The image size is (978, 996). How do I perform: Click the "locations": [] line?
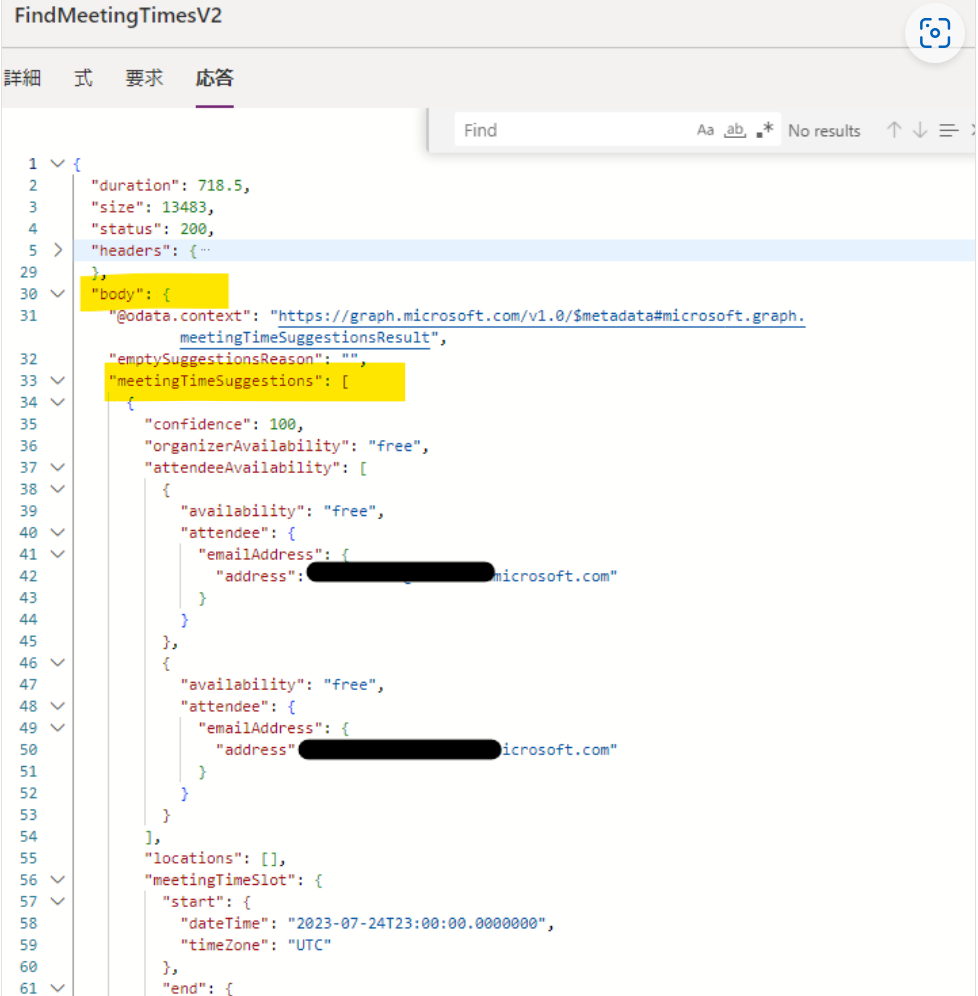tap(215, 858)
